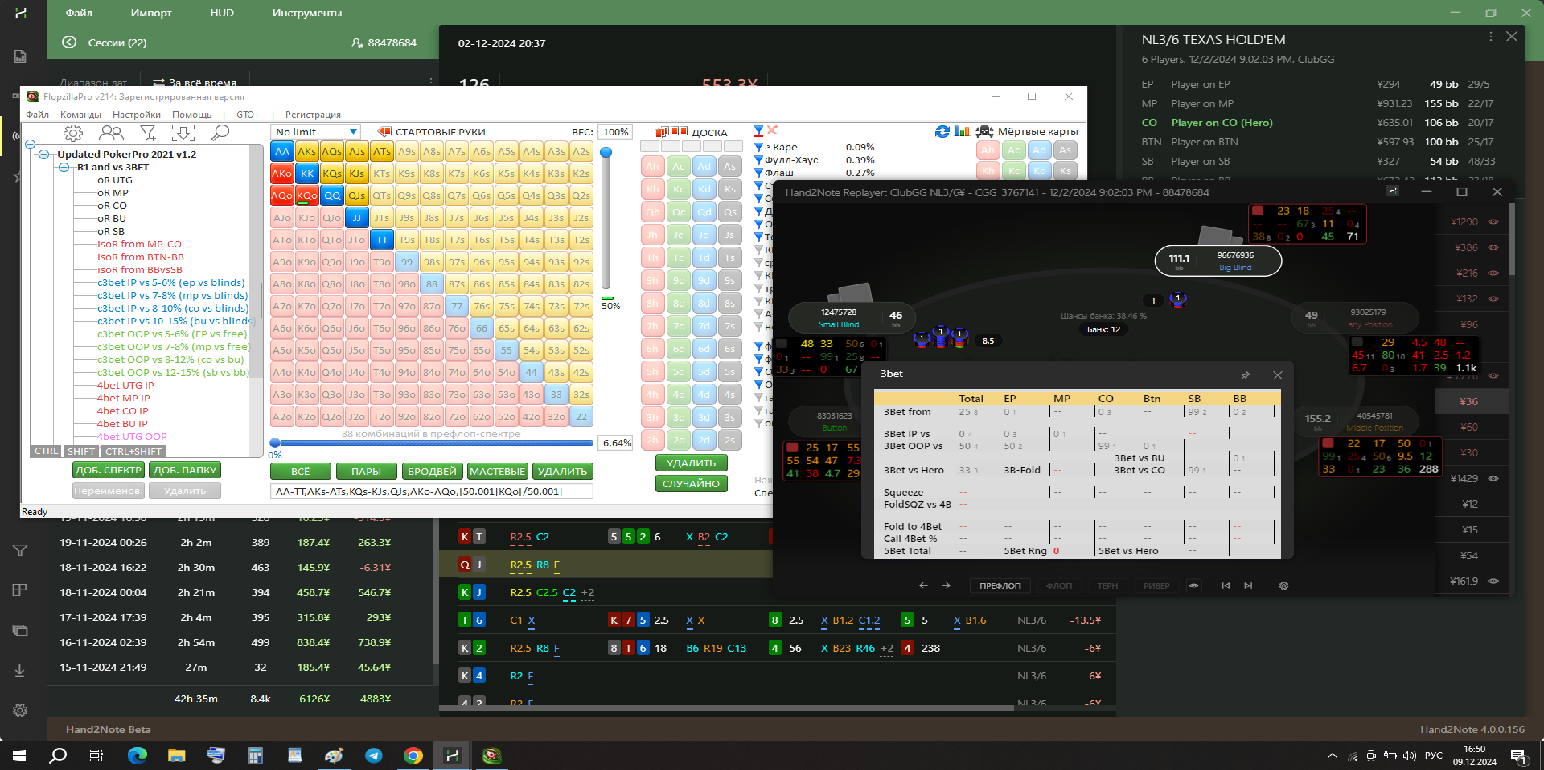Click the filter funnel icon above range tree
Screen dimensions: 1544x770
[147, 132]
